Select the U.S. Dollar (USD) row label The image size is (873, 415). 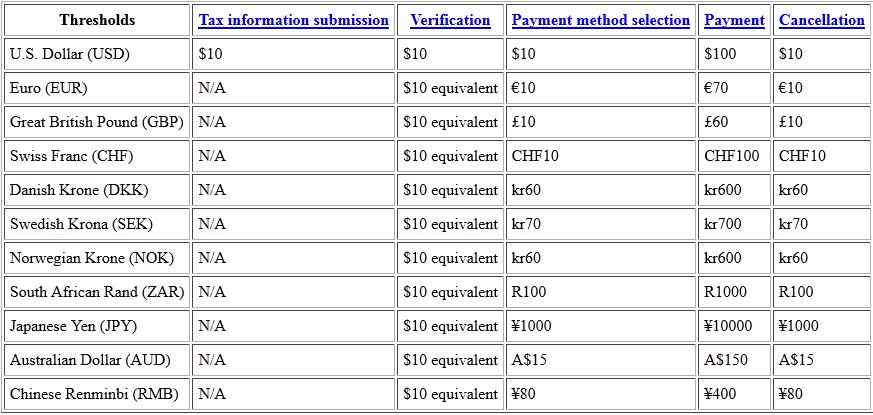coord(70,54)
